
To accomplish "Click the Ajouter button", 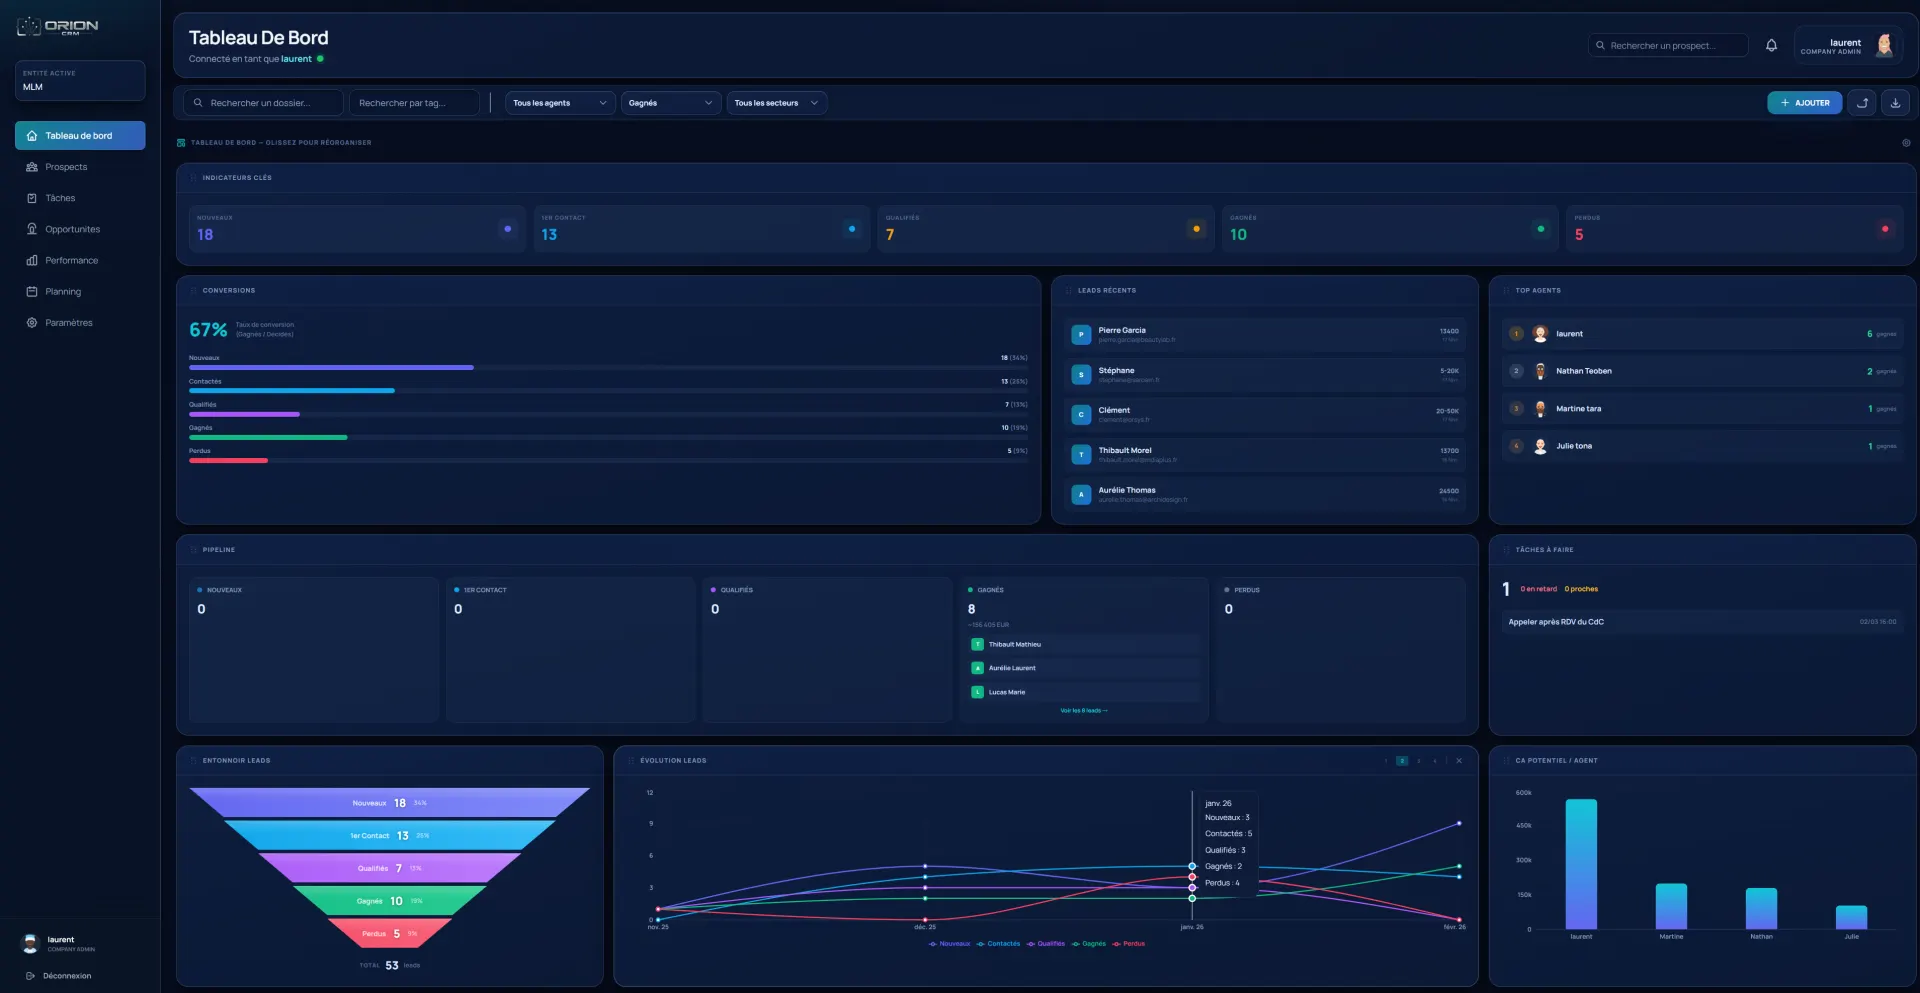I will (1804, 103).
